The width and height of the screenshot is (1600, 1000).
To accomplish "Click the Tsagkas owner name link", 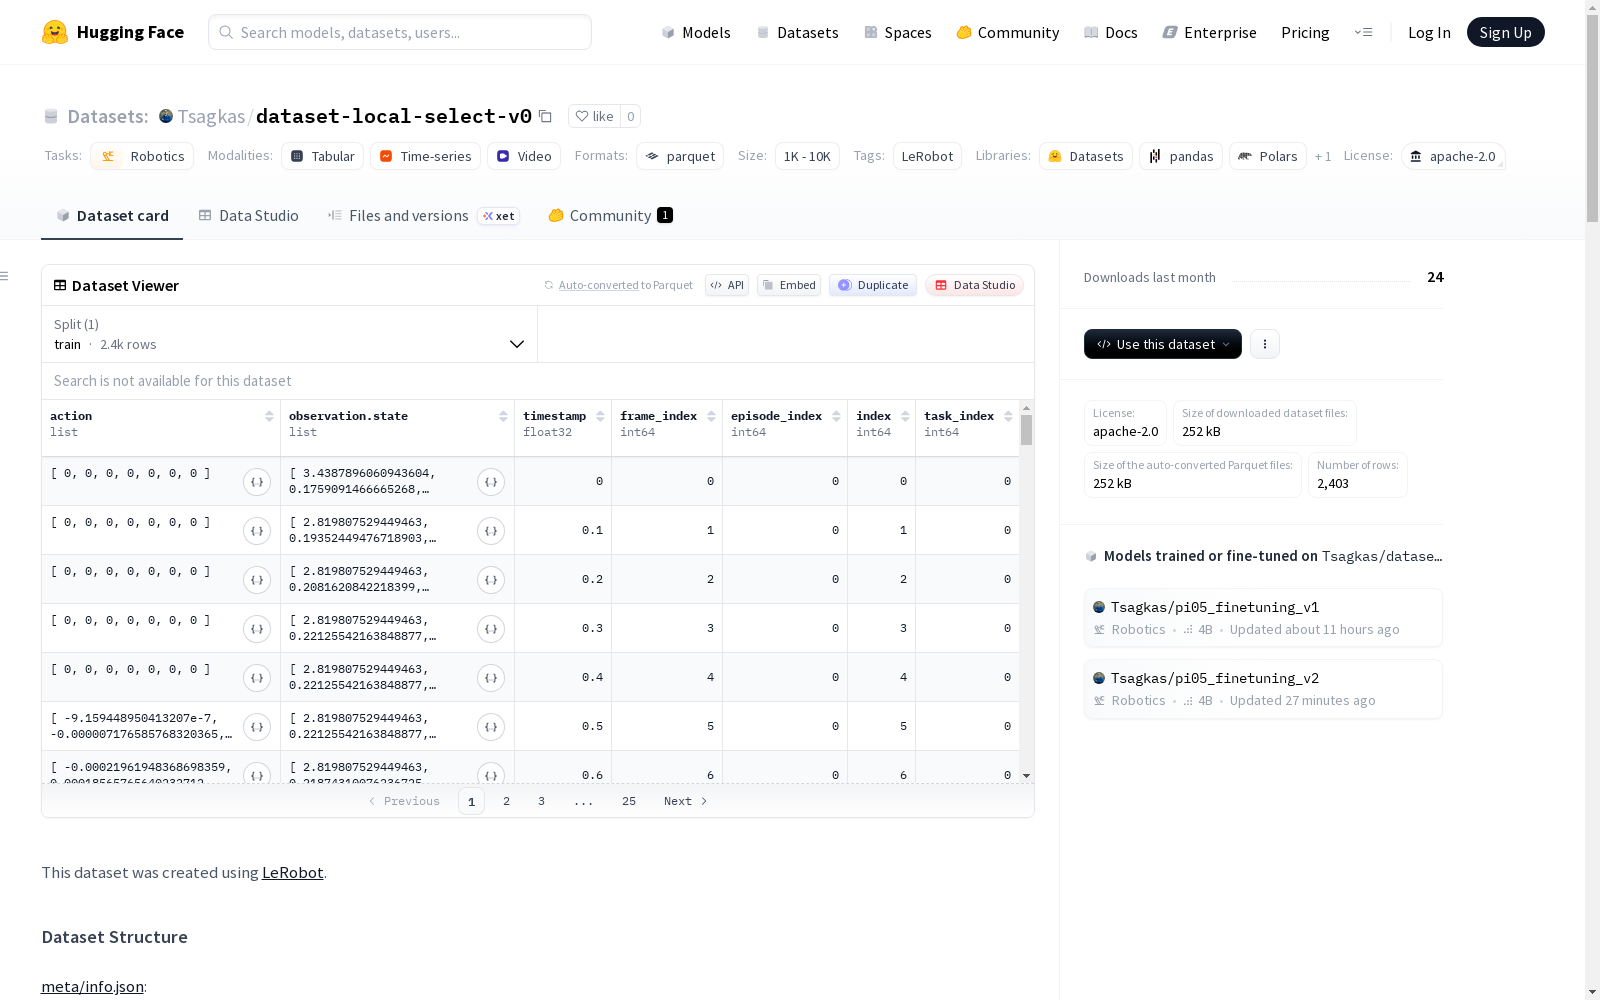I will 211,116.
